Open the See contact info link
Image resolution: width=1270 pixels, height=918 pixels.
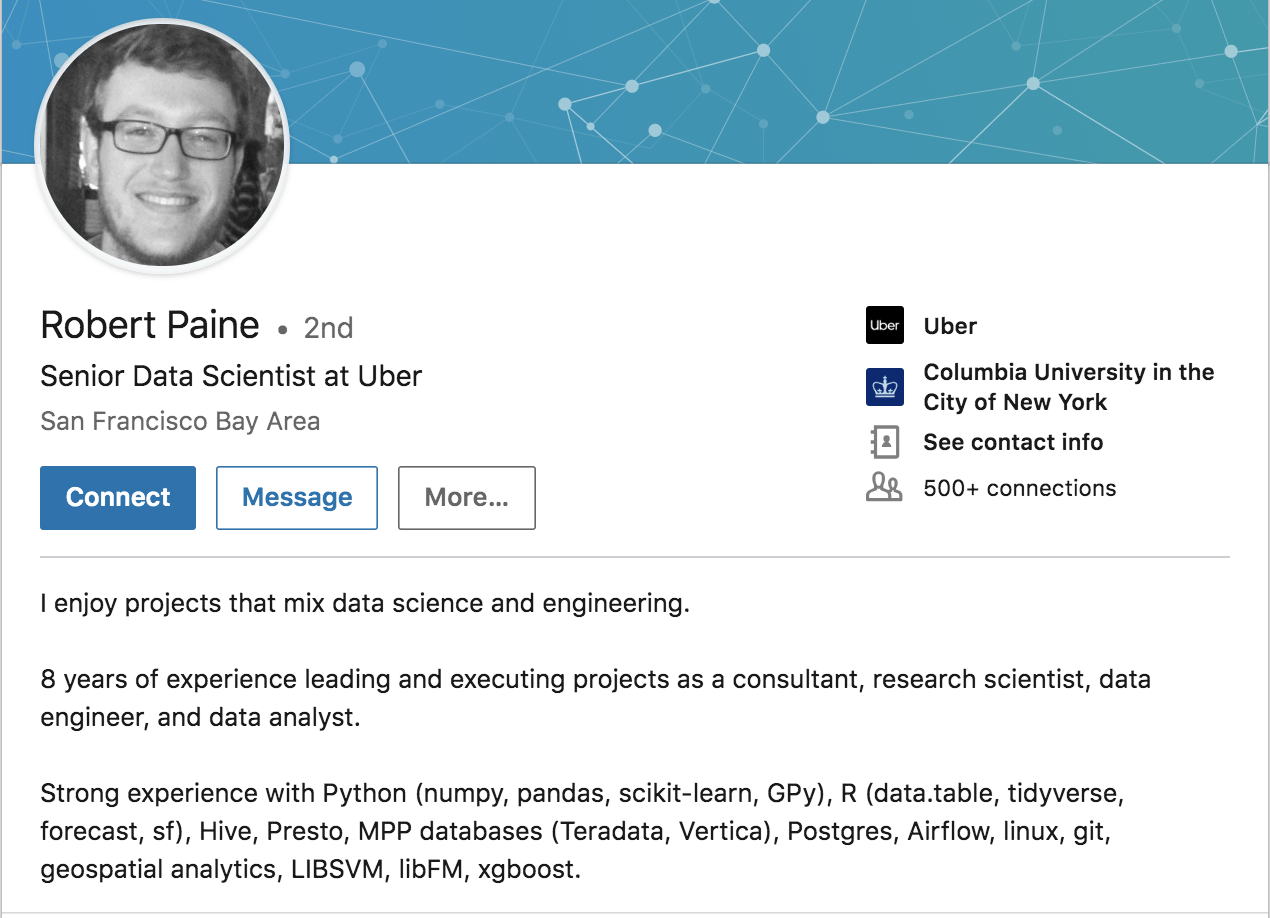click(1012, 442)
